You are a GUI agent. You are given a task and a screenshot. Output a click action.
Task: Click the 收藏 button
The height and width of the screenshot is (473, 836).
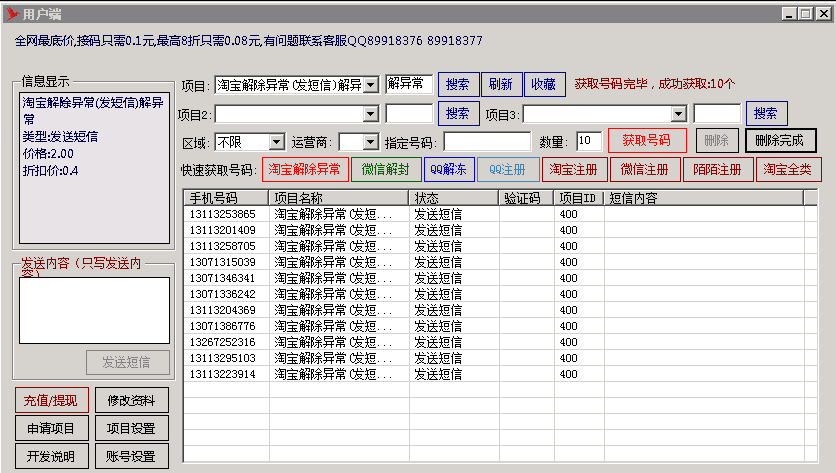pyautogui.click(x=545, y=84)
